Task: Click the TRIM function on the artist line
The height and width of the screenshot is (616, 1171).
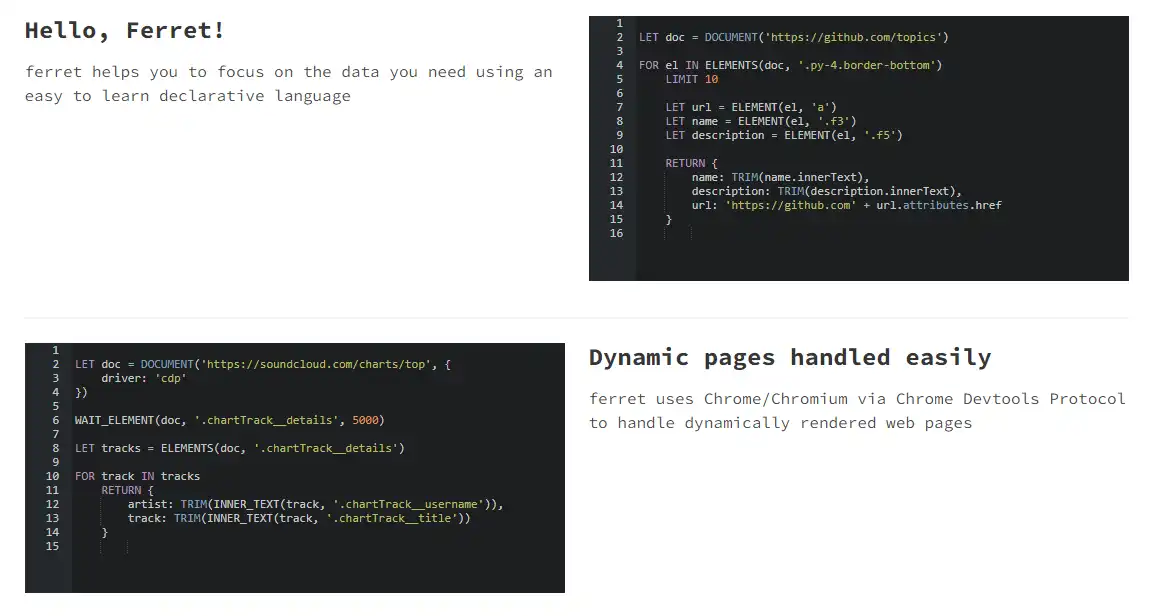Action: point(188,504)
